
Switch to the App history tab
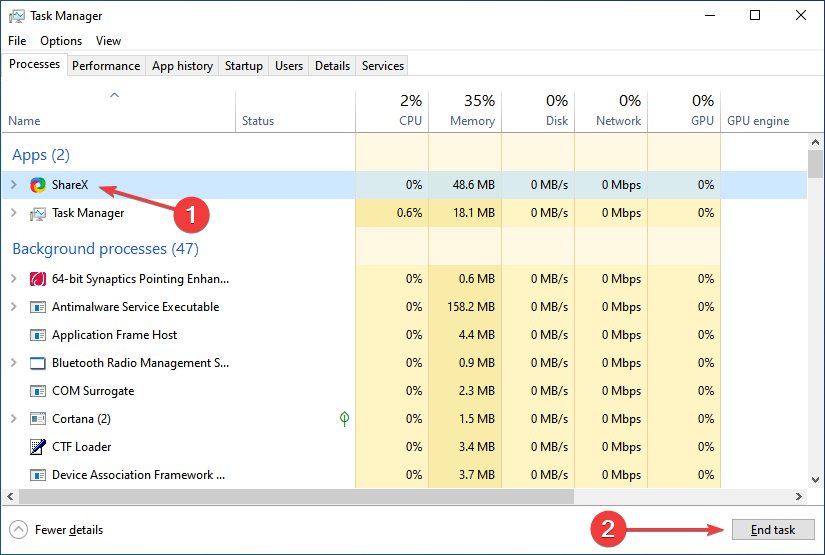pyautogui.click(x=182, y=66)
